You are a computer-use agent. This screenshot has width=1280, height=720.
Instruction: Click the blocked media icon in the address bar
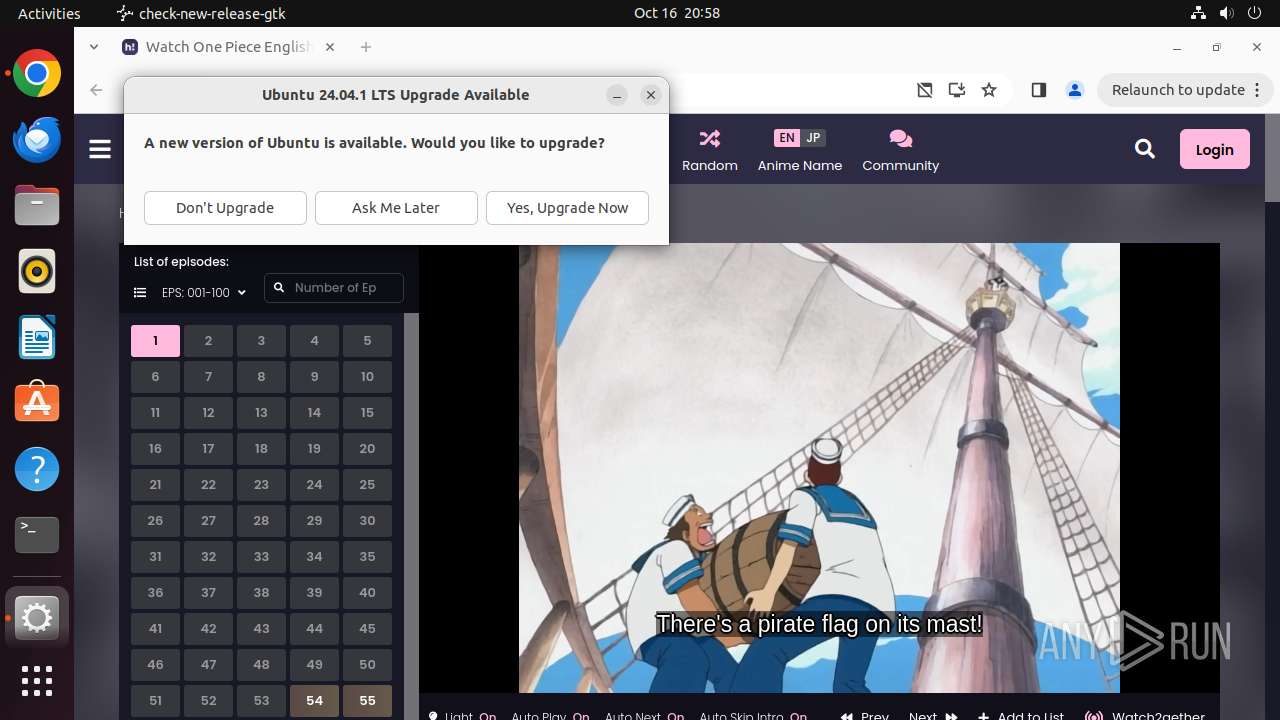(x=925, y=90)
